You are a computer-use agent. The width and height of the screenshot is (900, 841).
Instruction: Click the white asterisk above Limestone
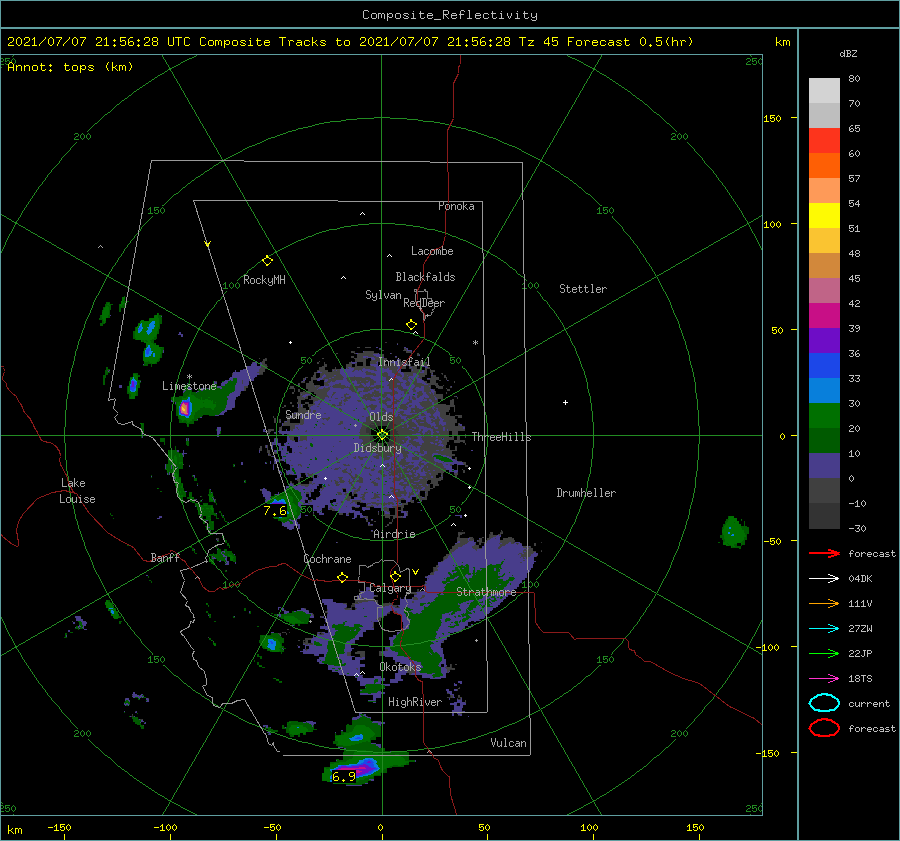click(x=189, y=377)
